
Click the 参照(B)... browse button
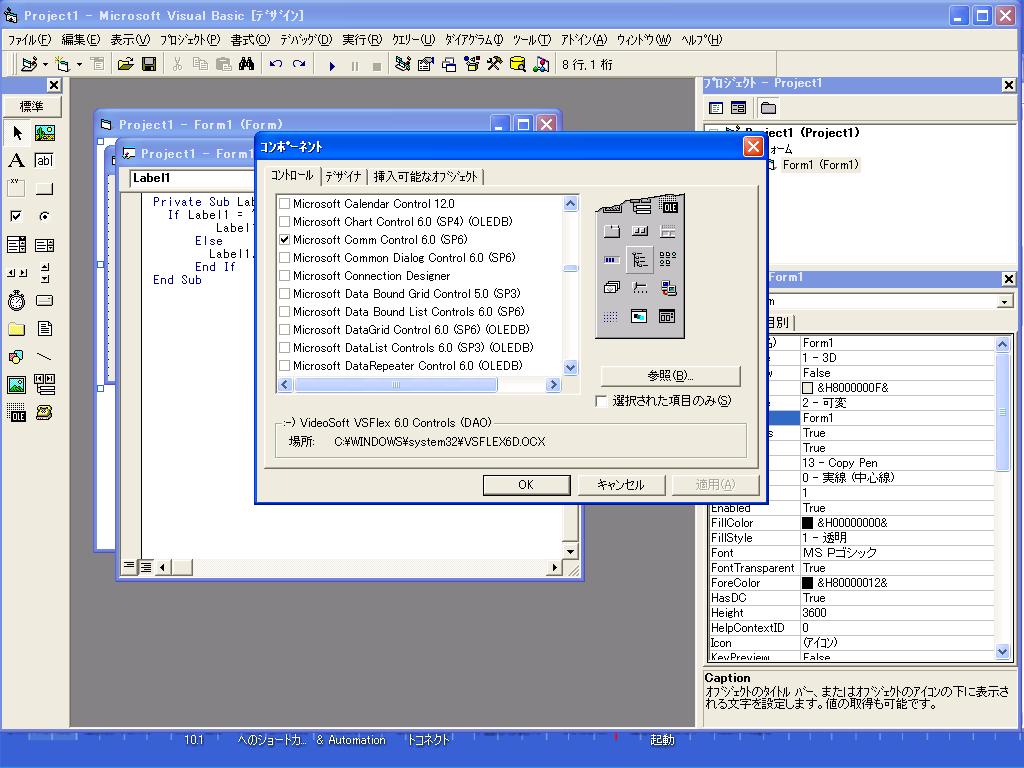tap(671, 376)
